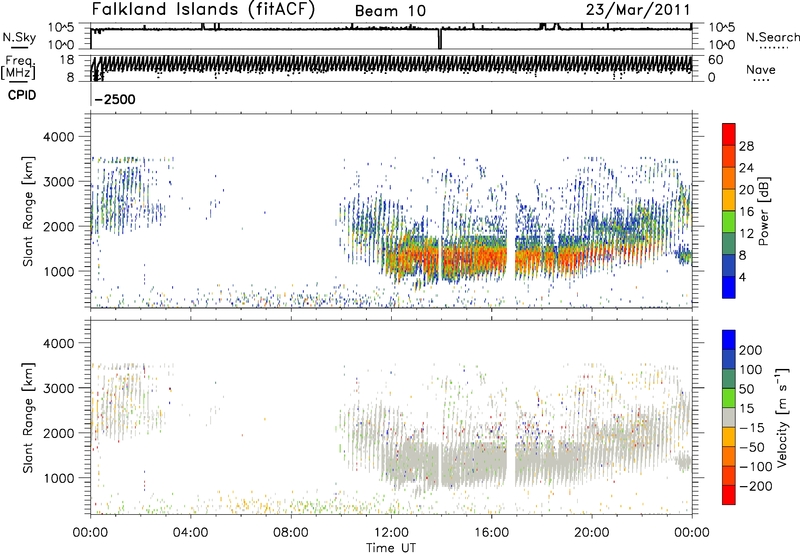
Task: Click the "Time UT" axis title
Action: 391,547
